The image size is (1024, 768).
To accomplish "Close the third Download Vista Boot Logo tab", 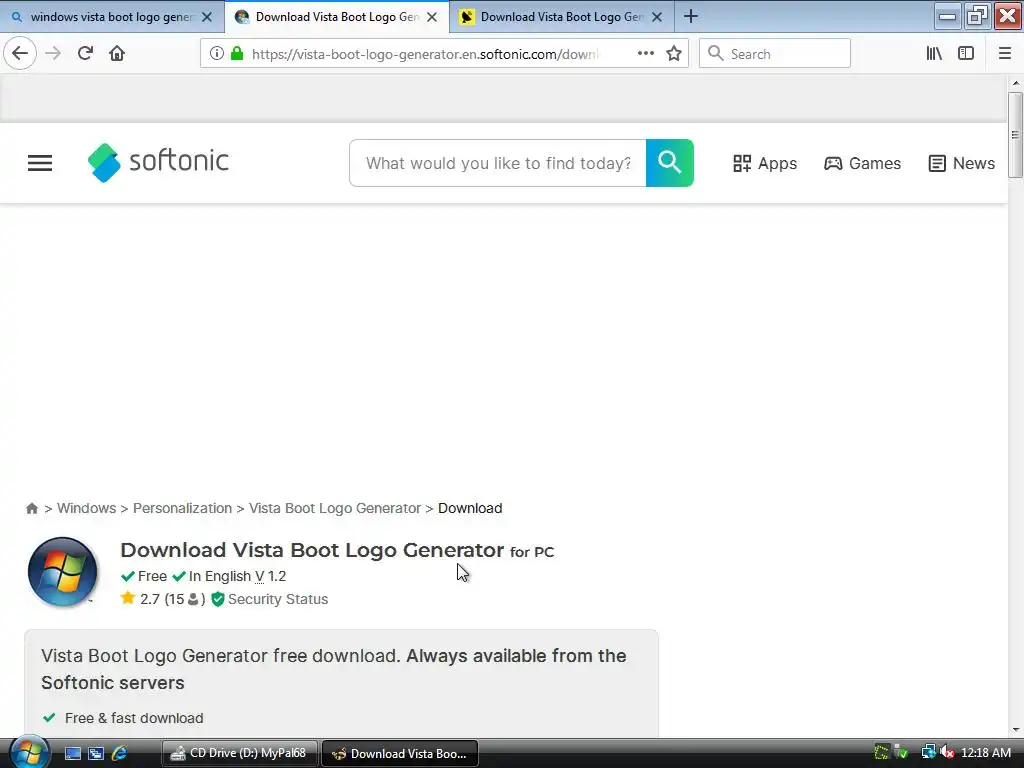I will pyautogui.click(x=657, y=17).
